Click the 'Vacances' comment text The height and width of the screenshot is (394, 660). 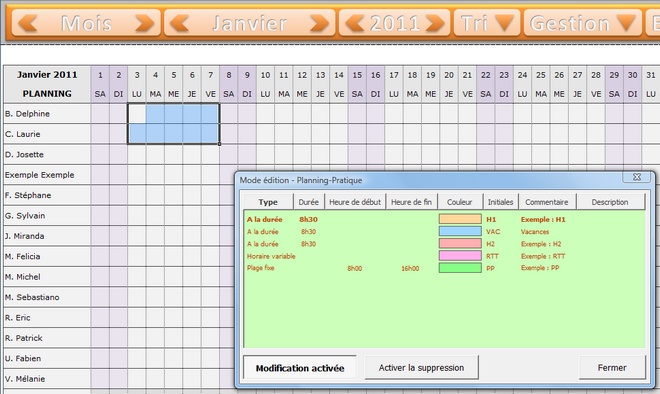pos(535,232)
